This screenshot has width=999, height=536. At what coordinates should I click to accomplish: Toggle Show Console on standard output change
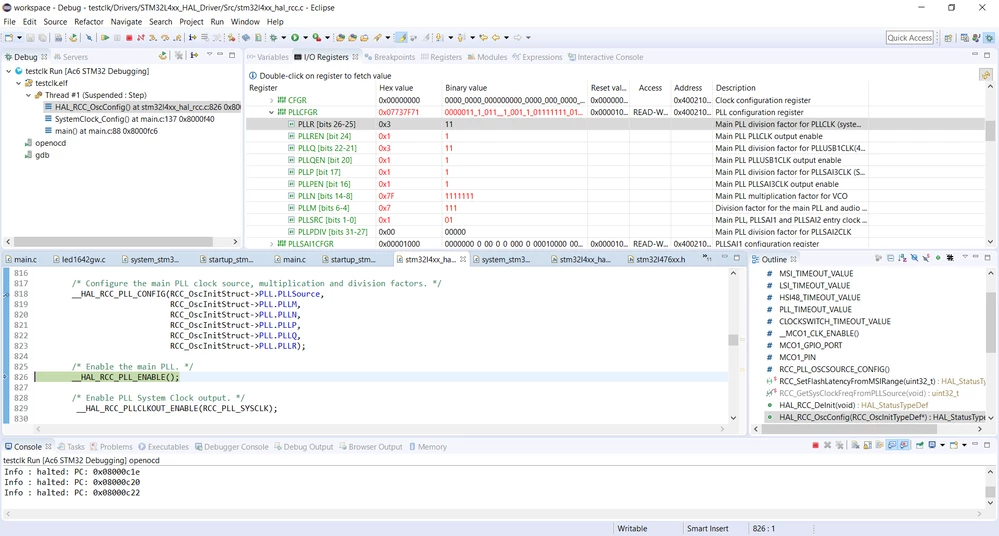[891, 445]
